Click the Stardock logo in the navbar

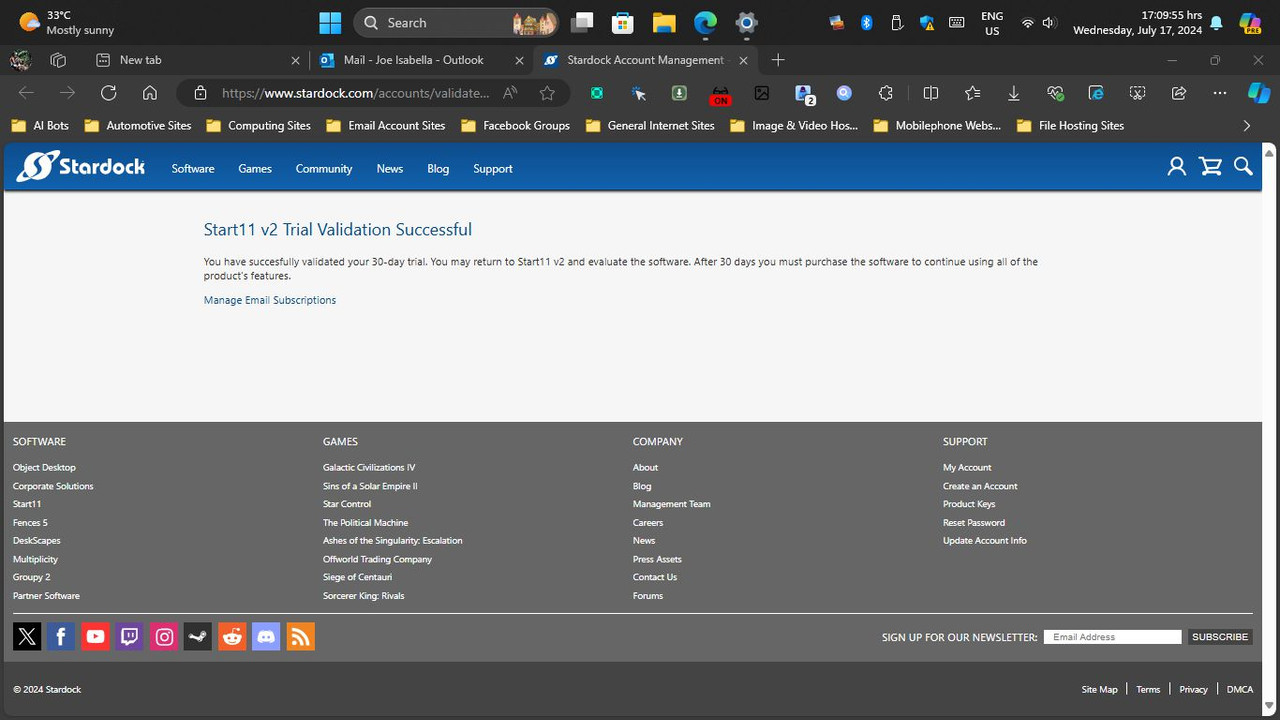tap(80, 166)
